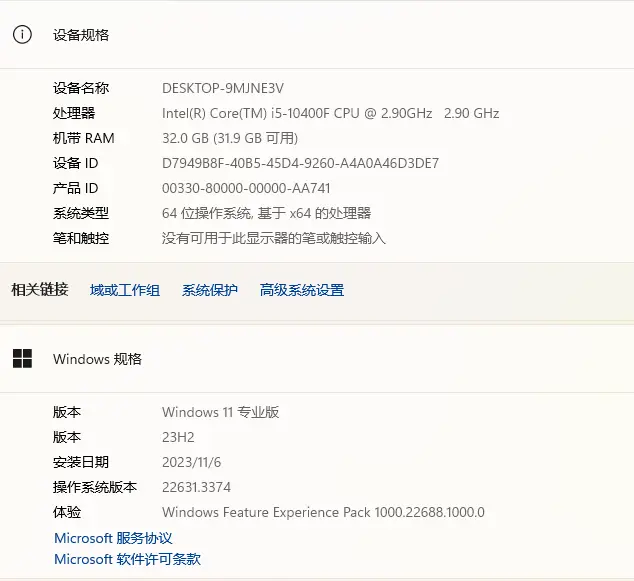Click the Windows logo icon beside Windows 规格
Viewport: 634px width, 581px height.
point(22,359)
